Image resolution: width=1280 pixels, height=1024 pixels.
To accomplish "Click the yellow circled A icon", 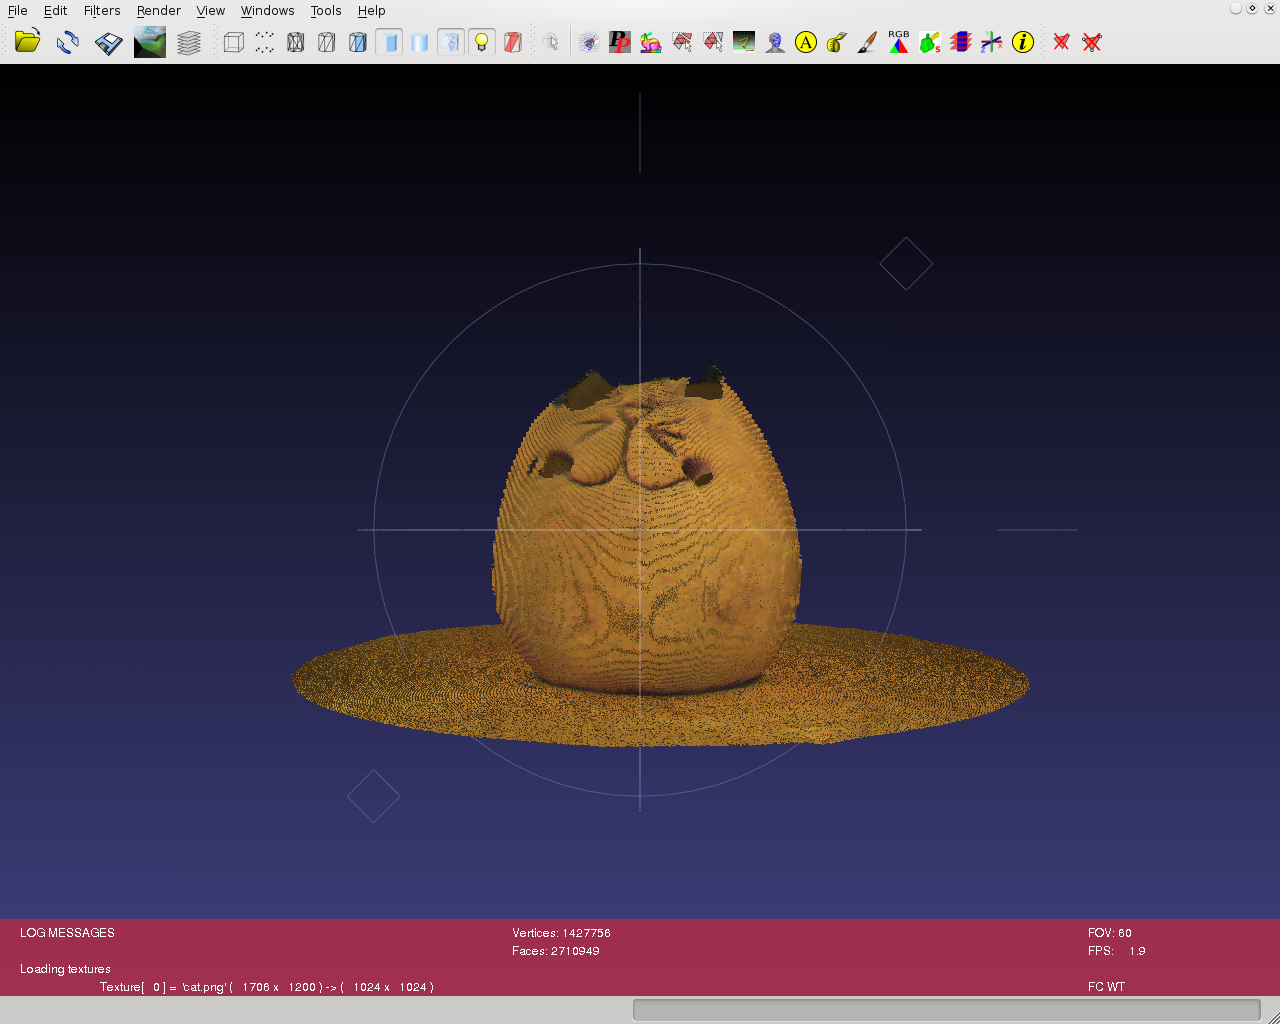I will (x=806, y=42).
